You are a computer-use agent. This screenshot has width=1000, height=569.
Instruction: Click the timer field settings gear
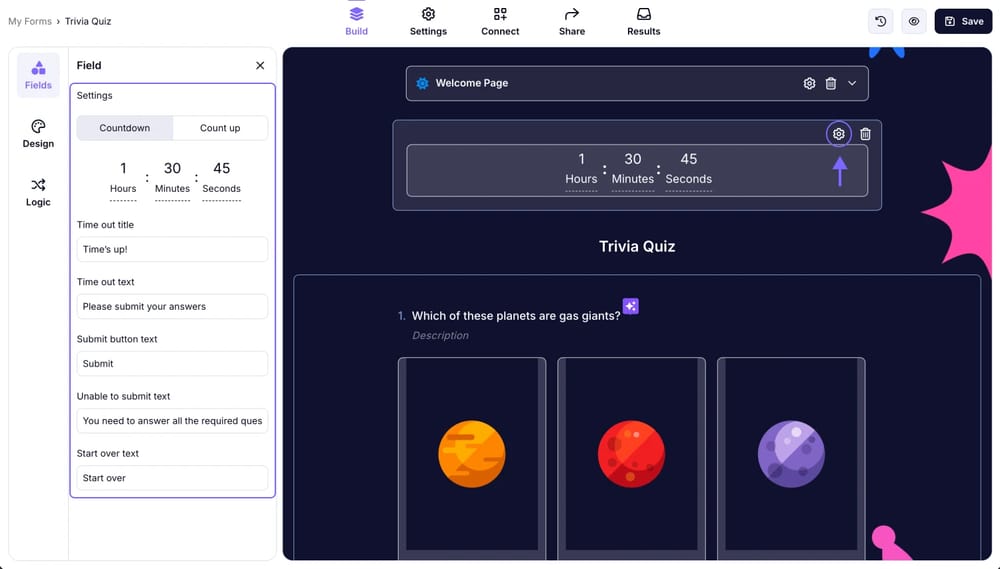839,134
